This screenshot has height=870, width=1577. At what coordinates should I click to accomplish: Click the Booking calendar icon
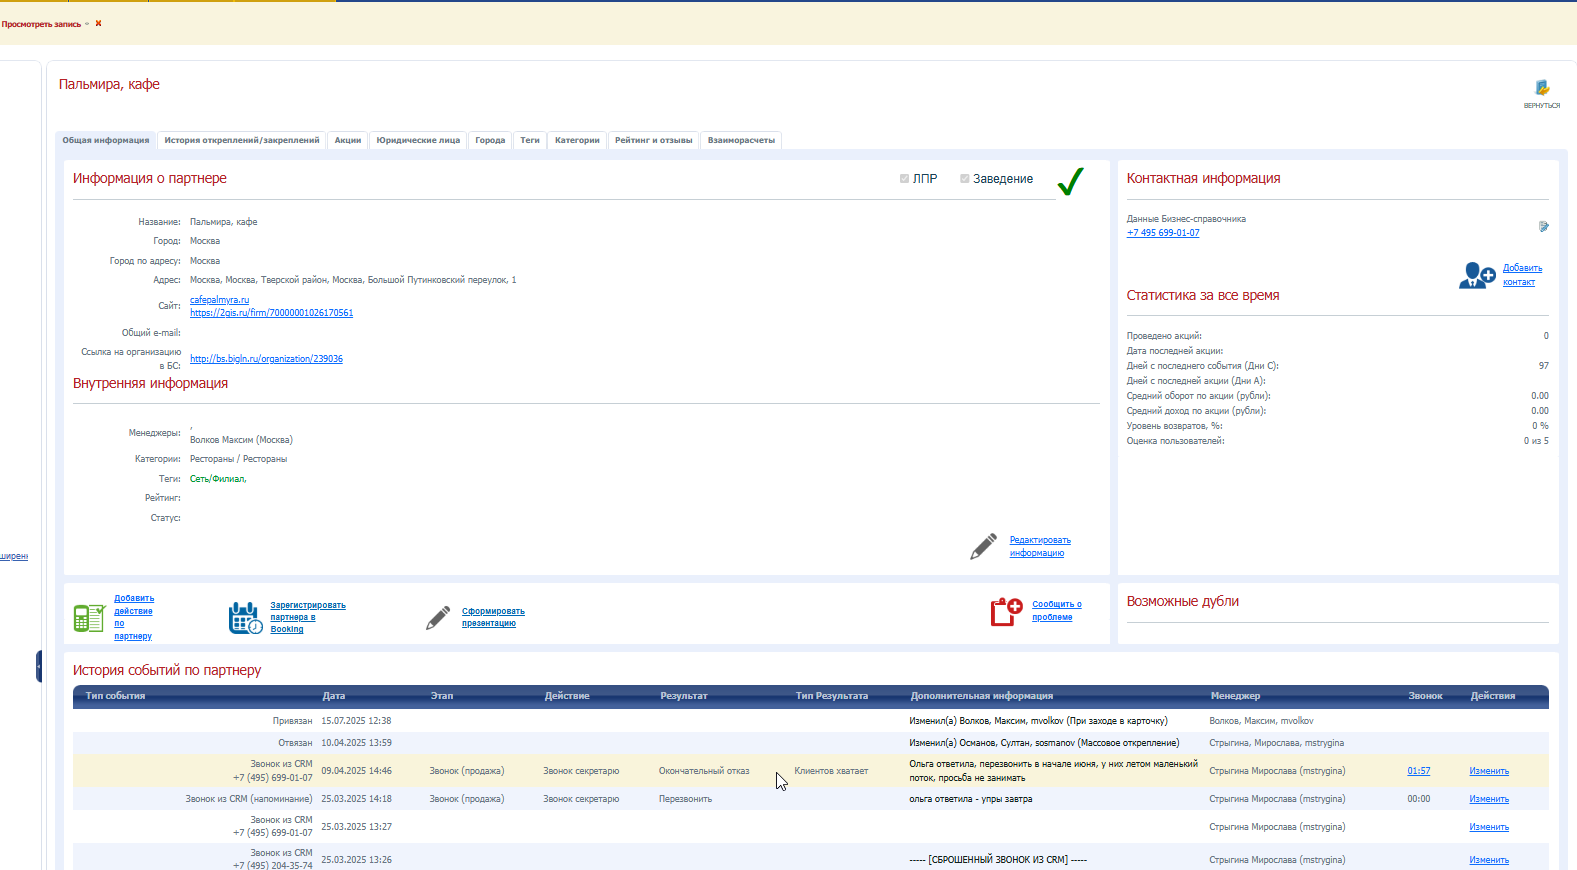[x=246, y=618]
